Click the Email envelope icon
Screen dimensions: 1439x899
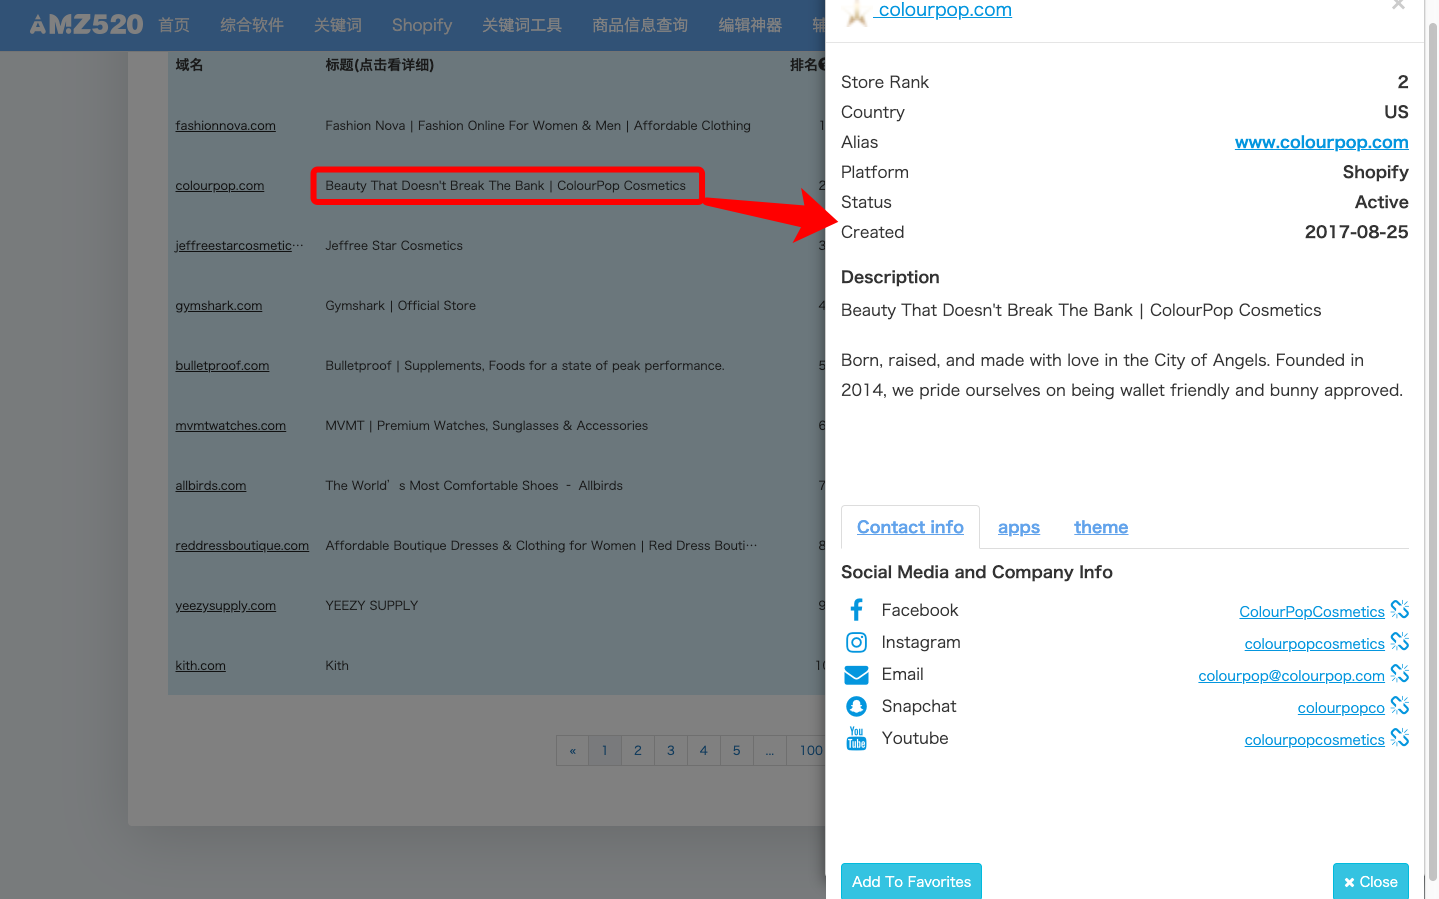click(856, 675)
